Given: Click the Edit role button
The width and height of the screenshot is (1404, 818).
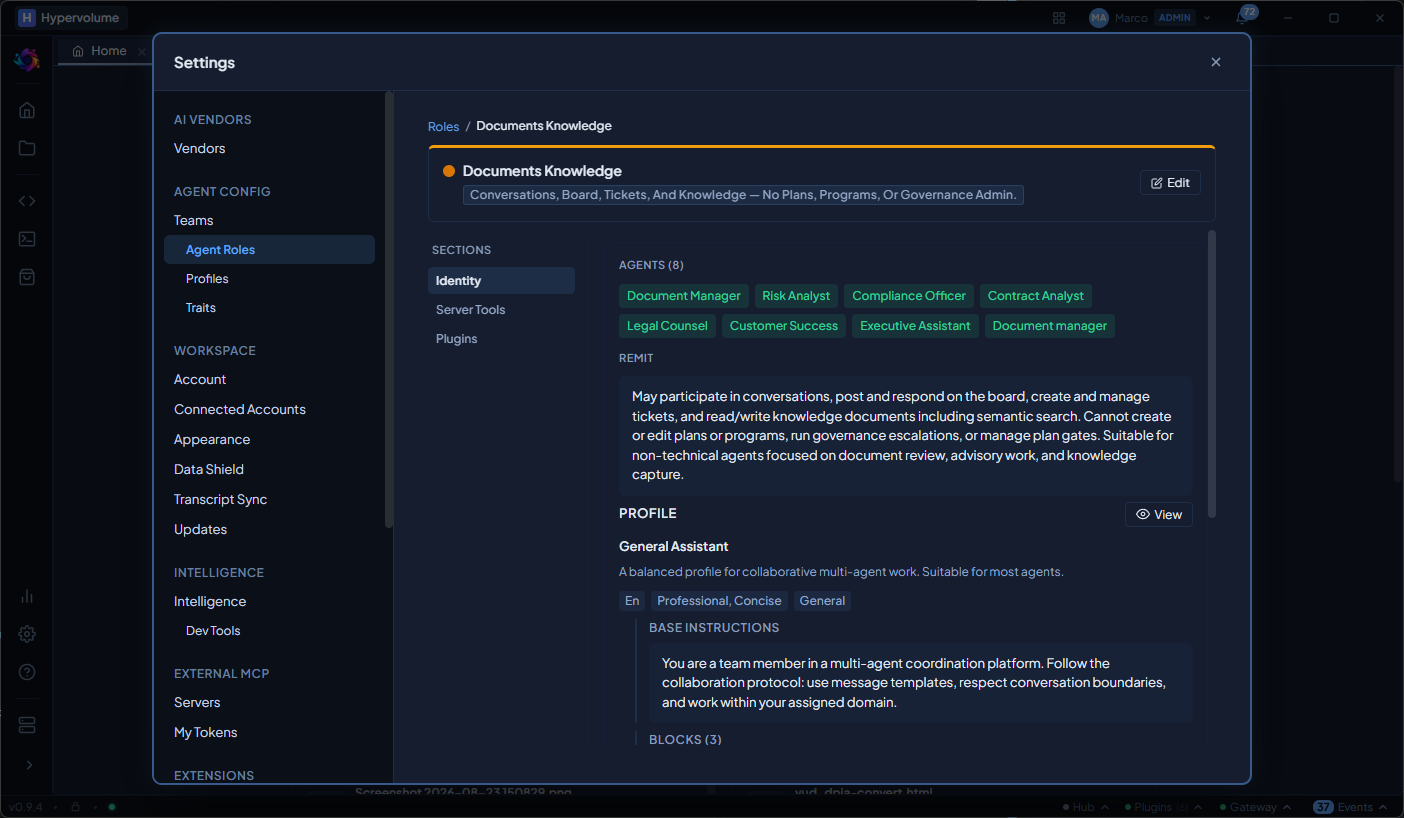Looking at the screenshot, I should [1170, 183].
